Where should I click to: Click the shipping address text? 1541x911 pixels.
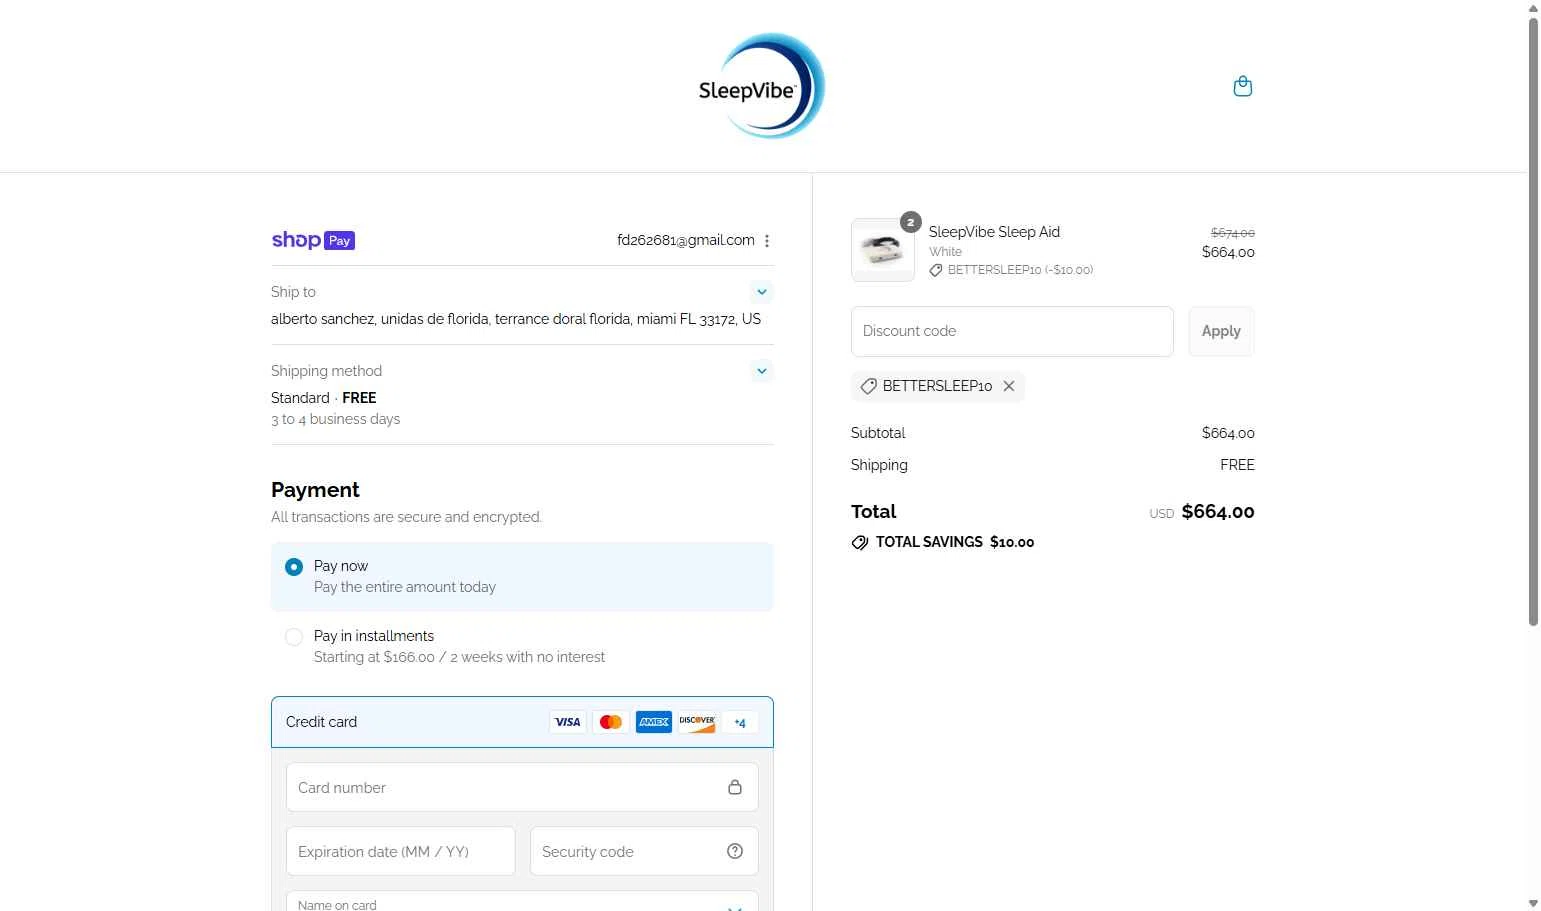[516, 319]
